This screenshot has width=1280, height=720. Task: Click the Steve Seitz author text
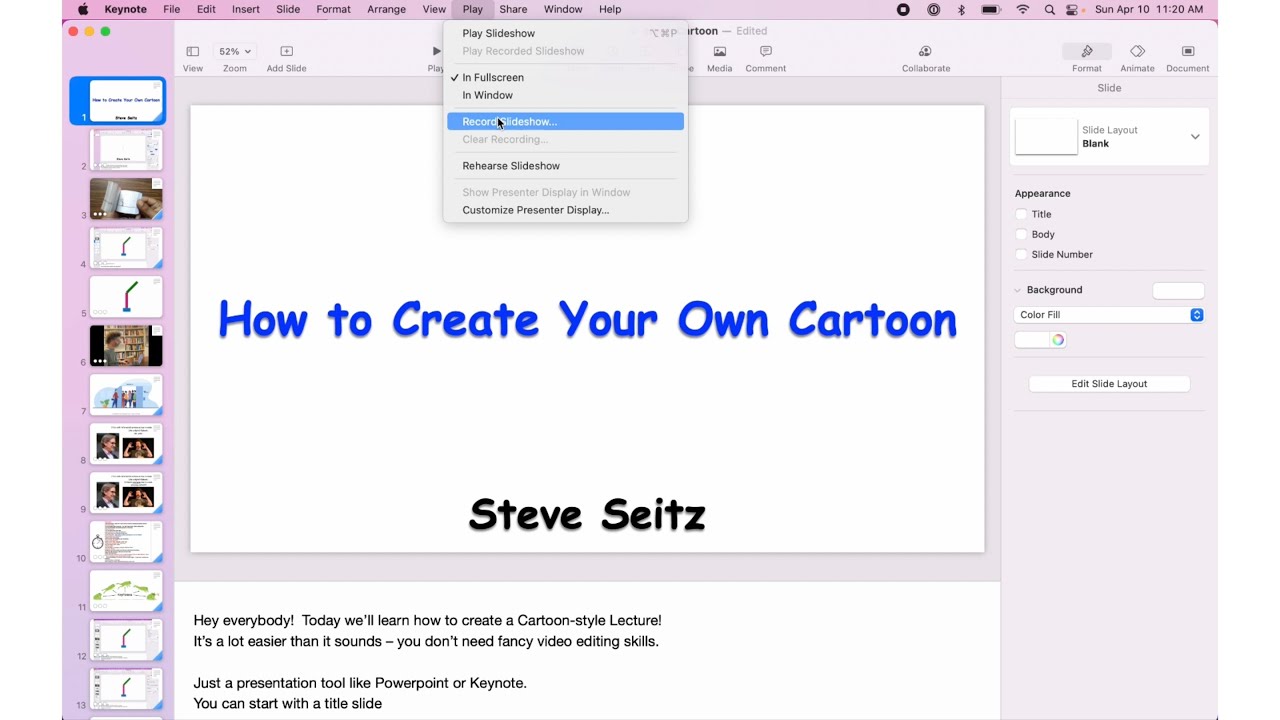(x=587, y=515)
